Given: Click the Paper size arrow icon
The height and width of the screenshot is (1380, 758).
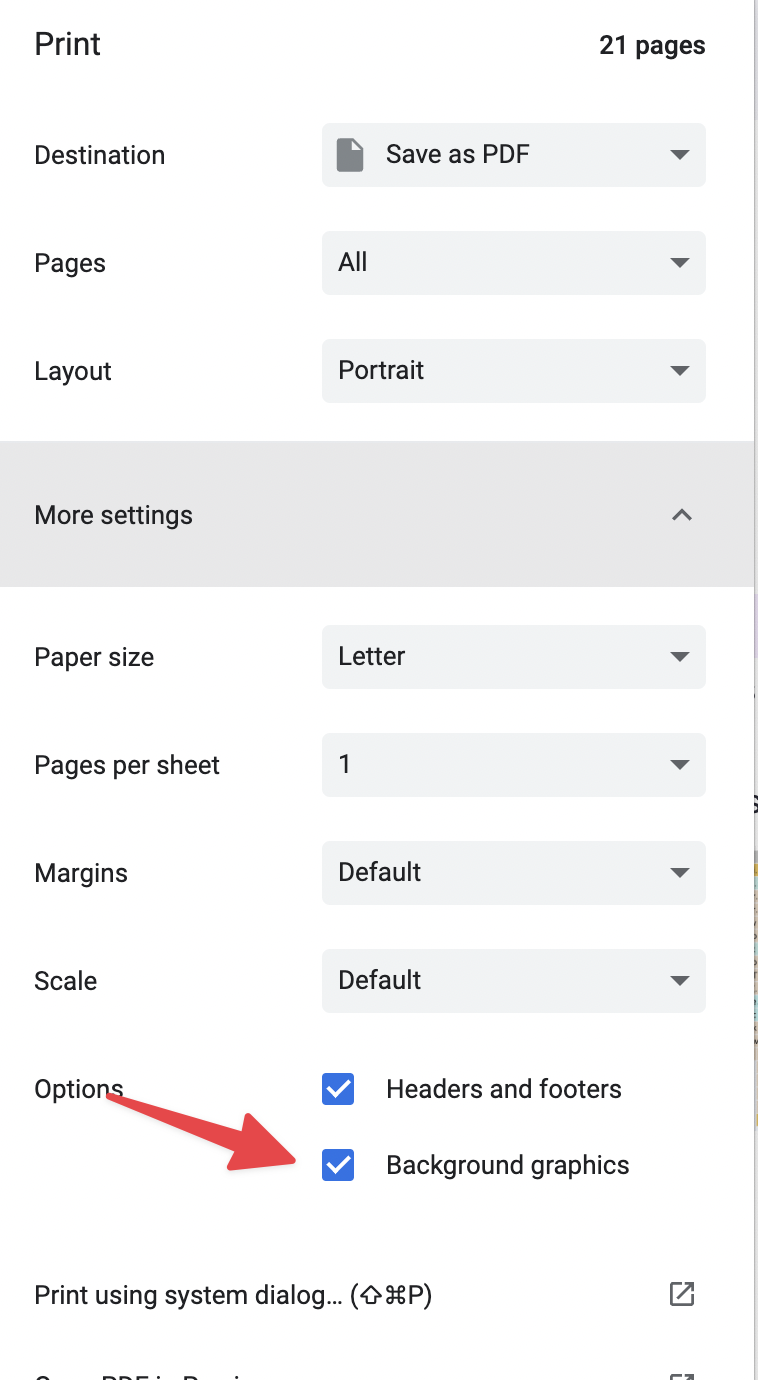Looking at the screenshot, I should pyautogui.click(x=680, y=657).
